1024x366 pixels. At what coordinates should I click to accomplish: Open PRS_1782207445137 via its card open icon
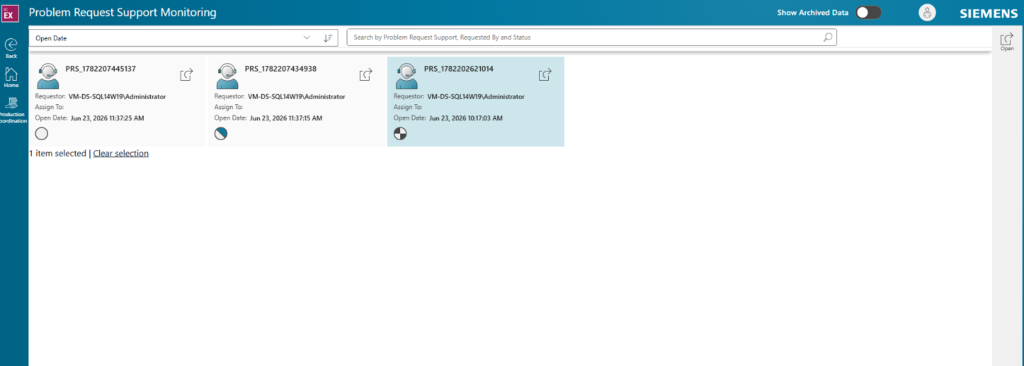[186, 75]
